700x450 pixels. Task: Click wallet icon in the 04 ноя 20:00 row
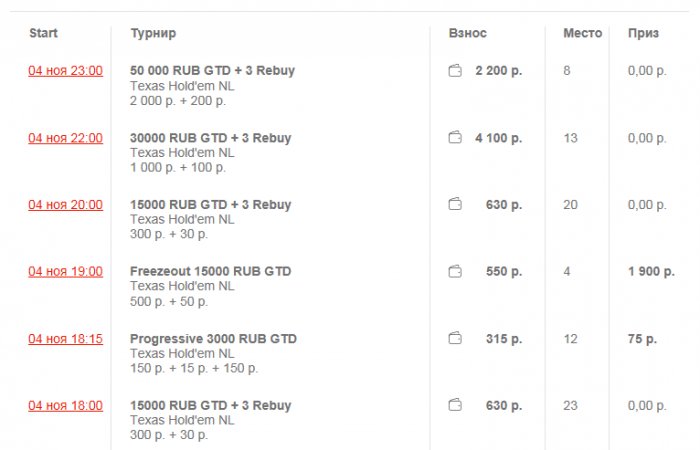456,205
